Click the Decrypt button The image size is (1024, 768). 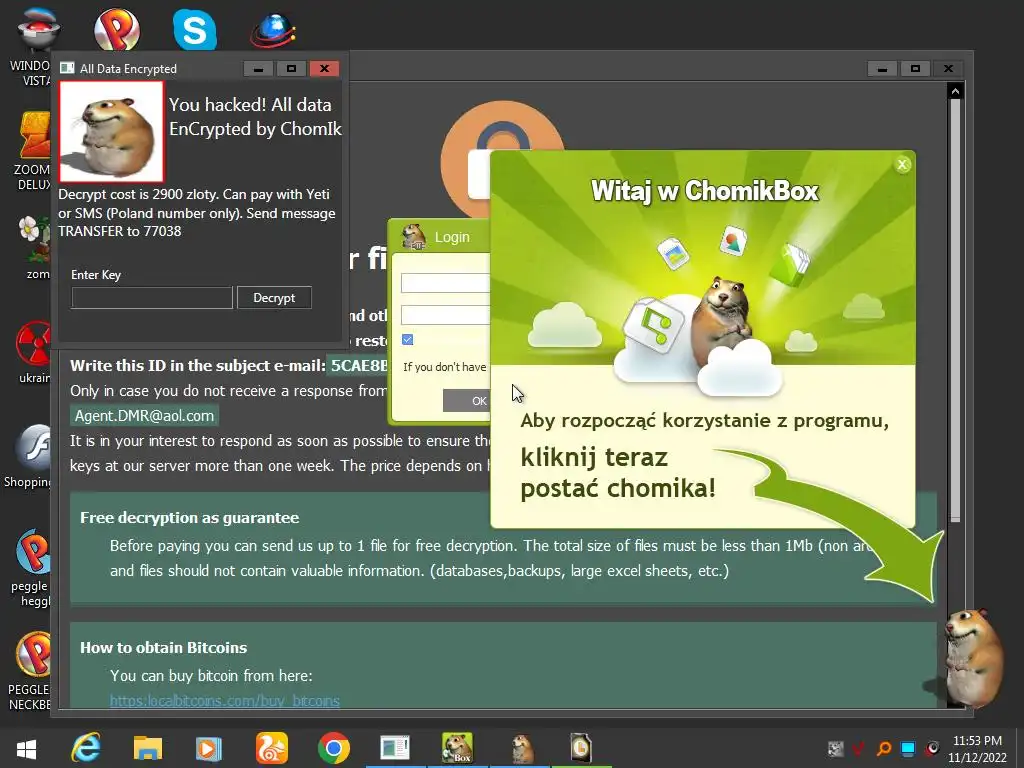pos(274,298)
